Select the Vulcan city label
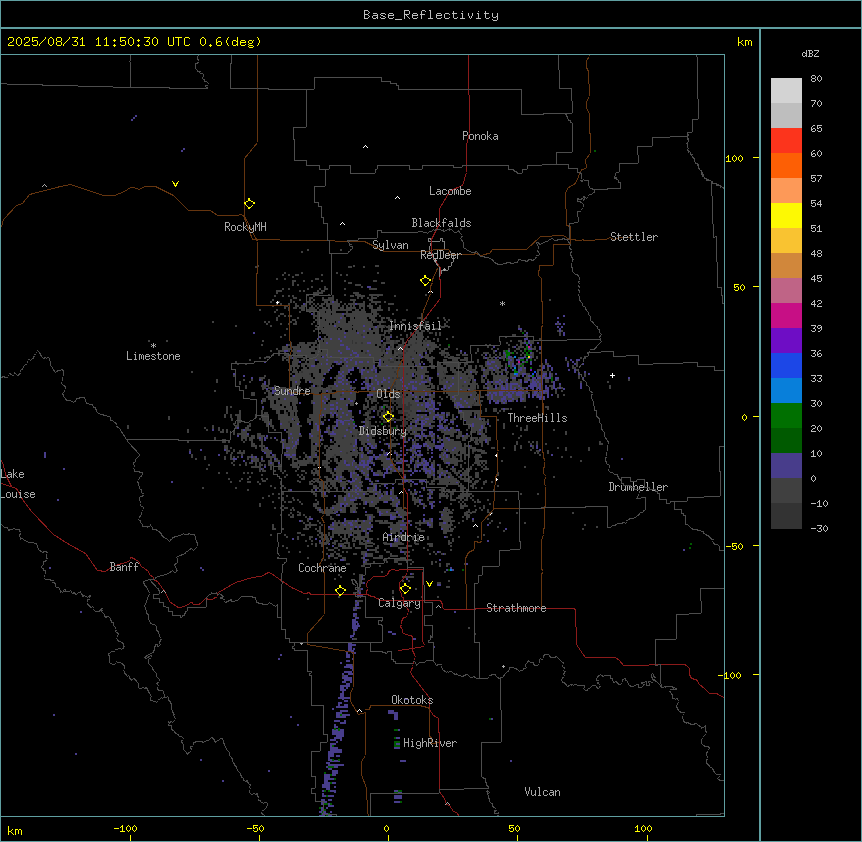 pos(543,792)
